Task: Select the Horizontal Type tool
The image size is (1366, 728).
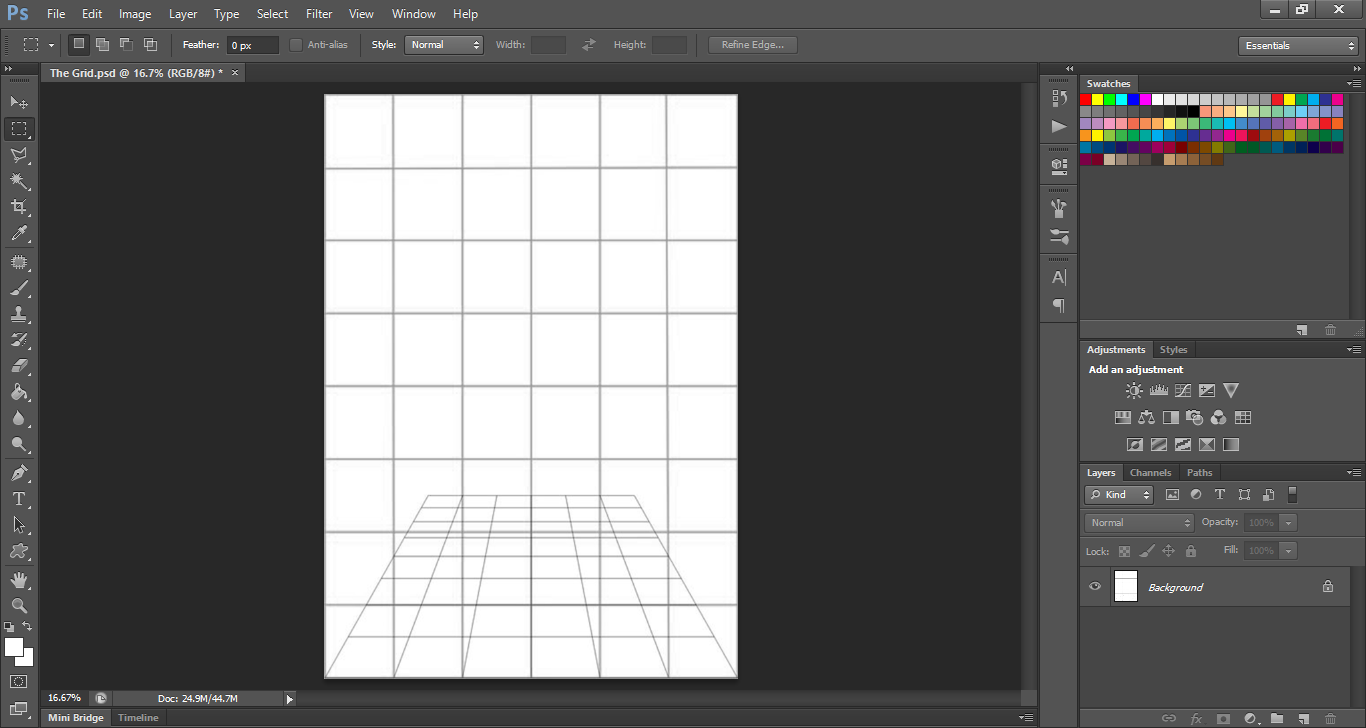Action: 19,498
